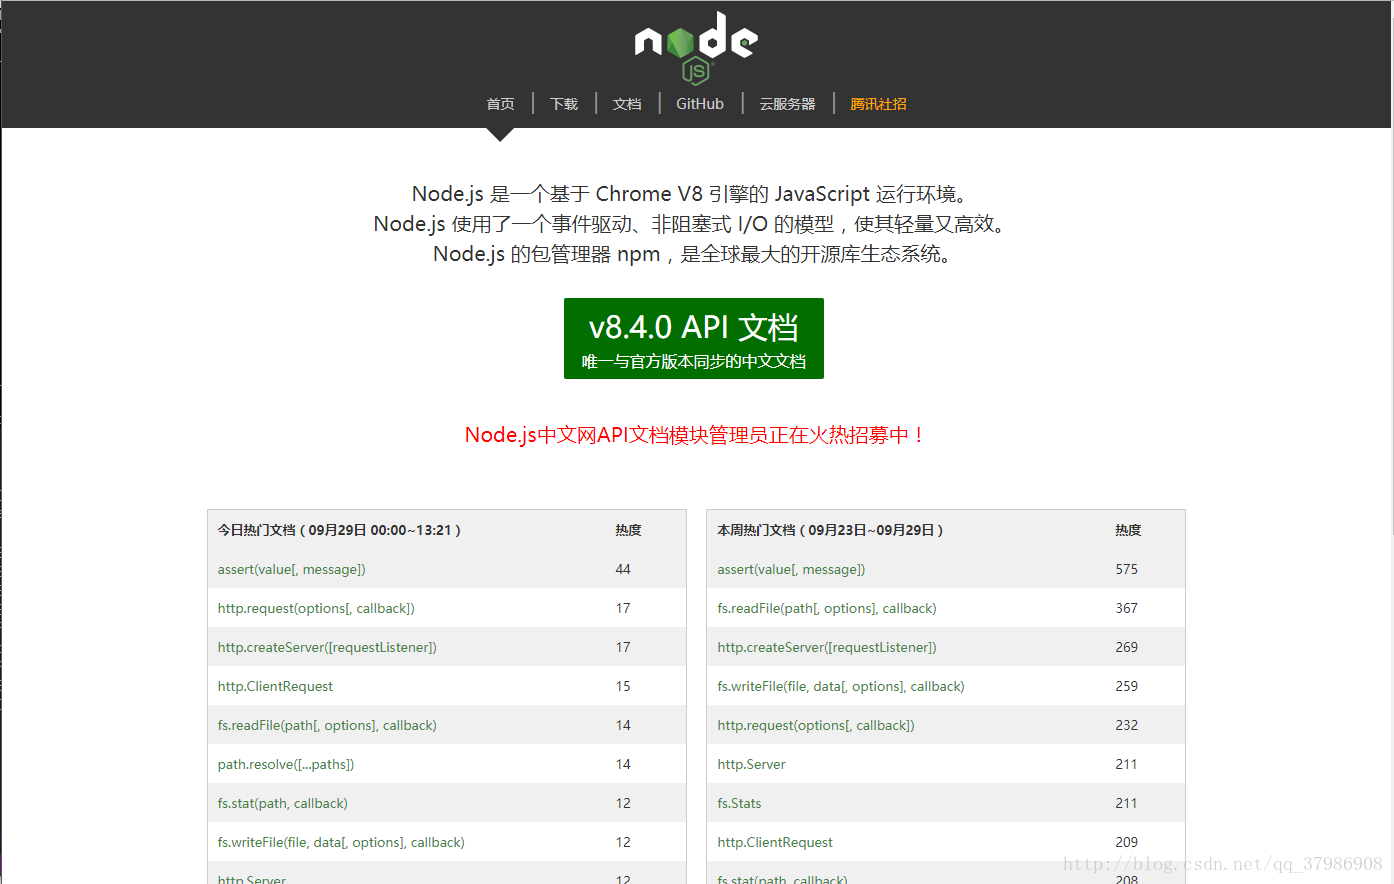Open fs.readFile(path[, options], callback) in weekly list

pos(827,608)
